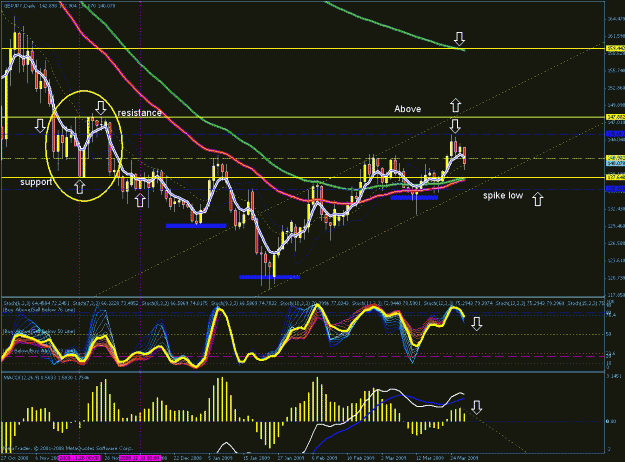Image resolution: width=625 pixels, height=462 pixels.
Task: Click the "27 Oct 2008" date label
Action: coord(15,458)
